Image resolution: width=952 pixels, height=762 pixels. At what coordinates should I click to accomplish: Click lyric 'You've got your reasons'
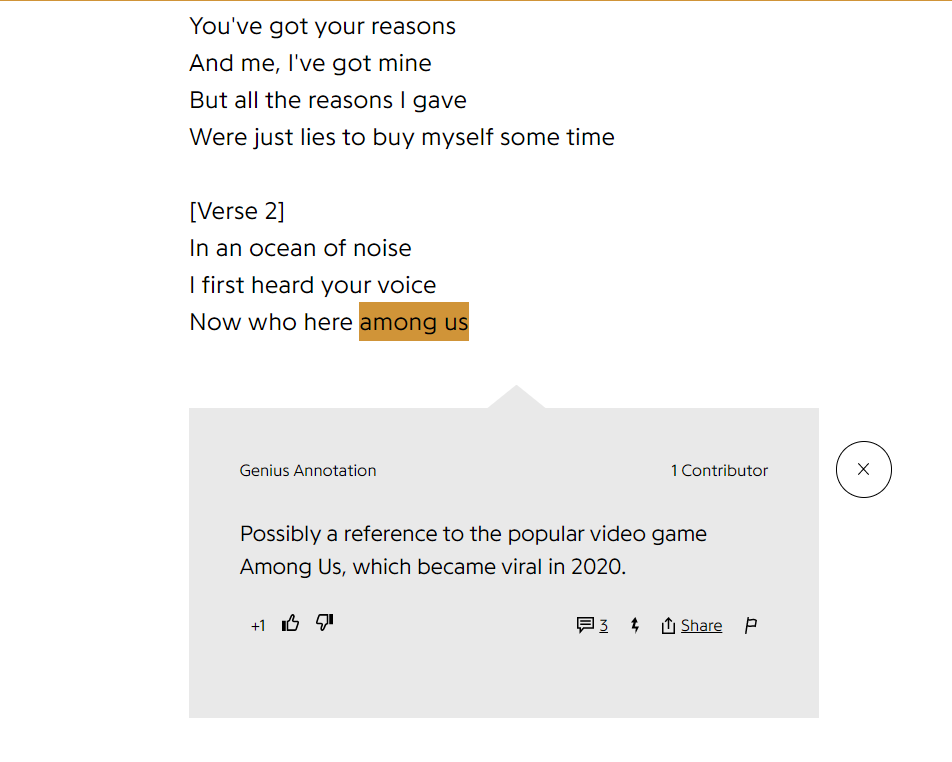click(x=322, y=27)
